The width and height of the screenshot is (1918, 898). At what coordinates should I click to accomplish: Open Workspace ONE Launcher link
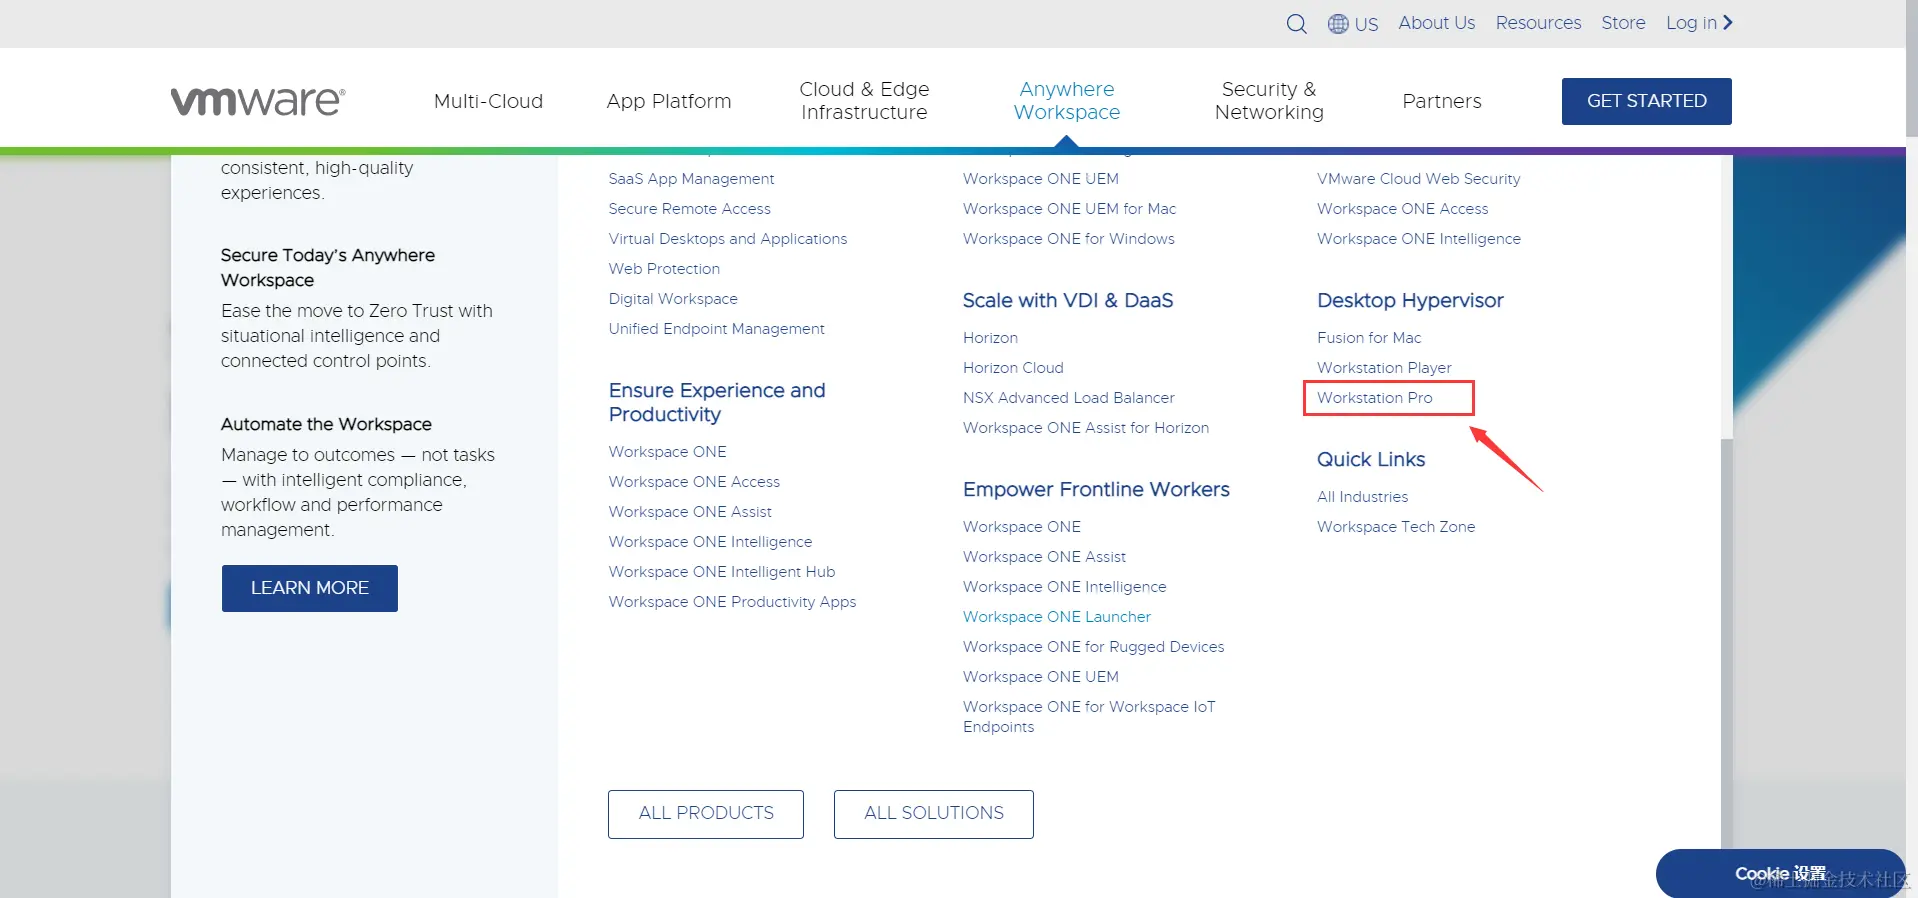[x=1056, y=617]
